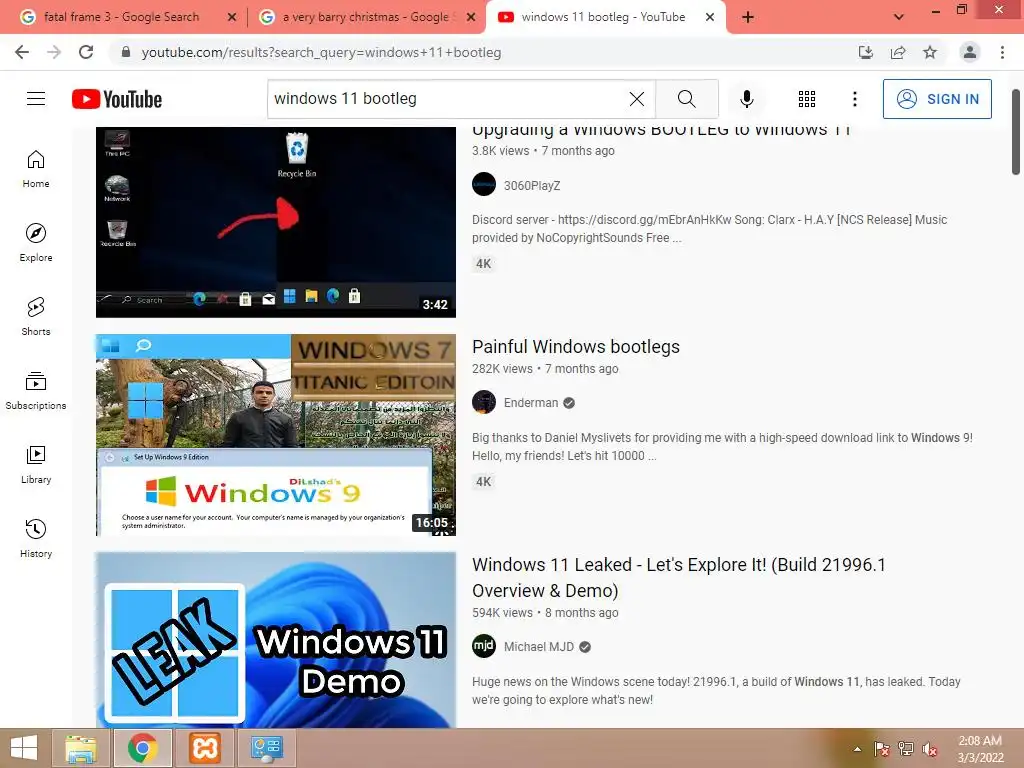The height and width of the screenshot is (768, 1024).
Task: Click '282K views' under Painful Windows bootlegs
Action: tap(502, 368)
